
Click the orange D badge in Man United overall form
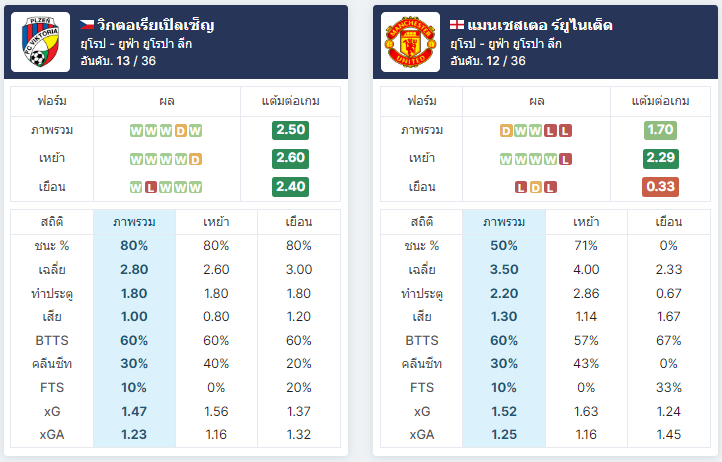[x=506, y=131]
